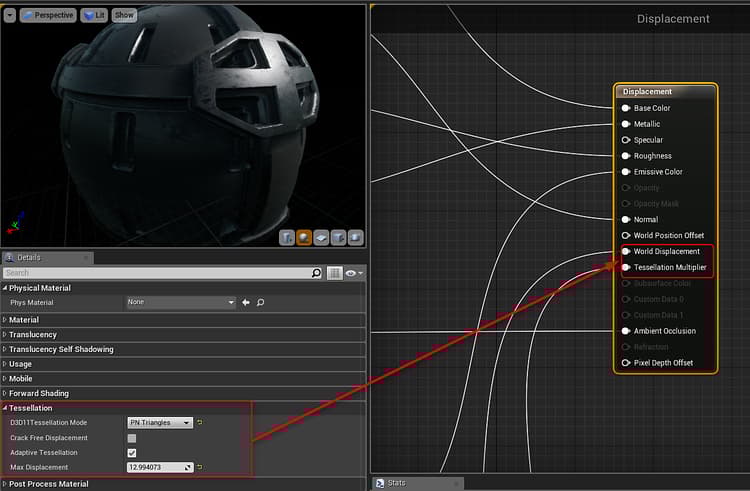Expand the Translucency section
The width and height of the screenshot is (750, 491).
[x=32, y=334]
